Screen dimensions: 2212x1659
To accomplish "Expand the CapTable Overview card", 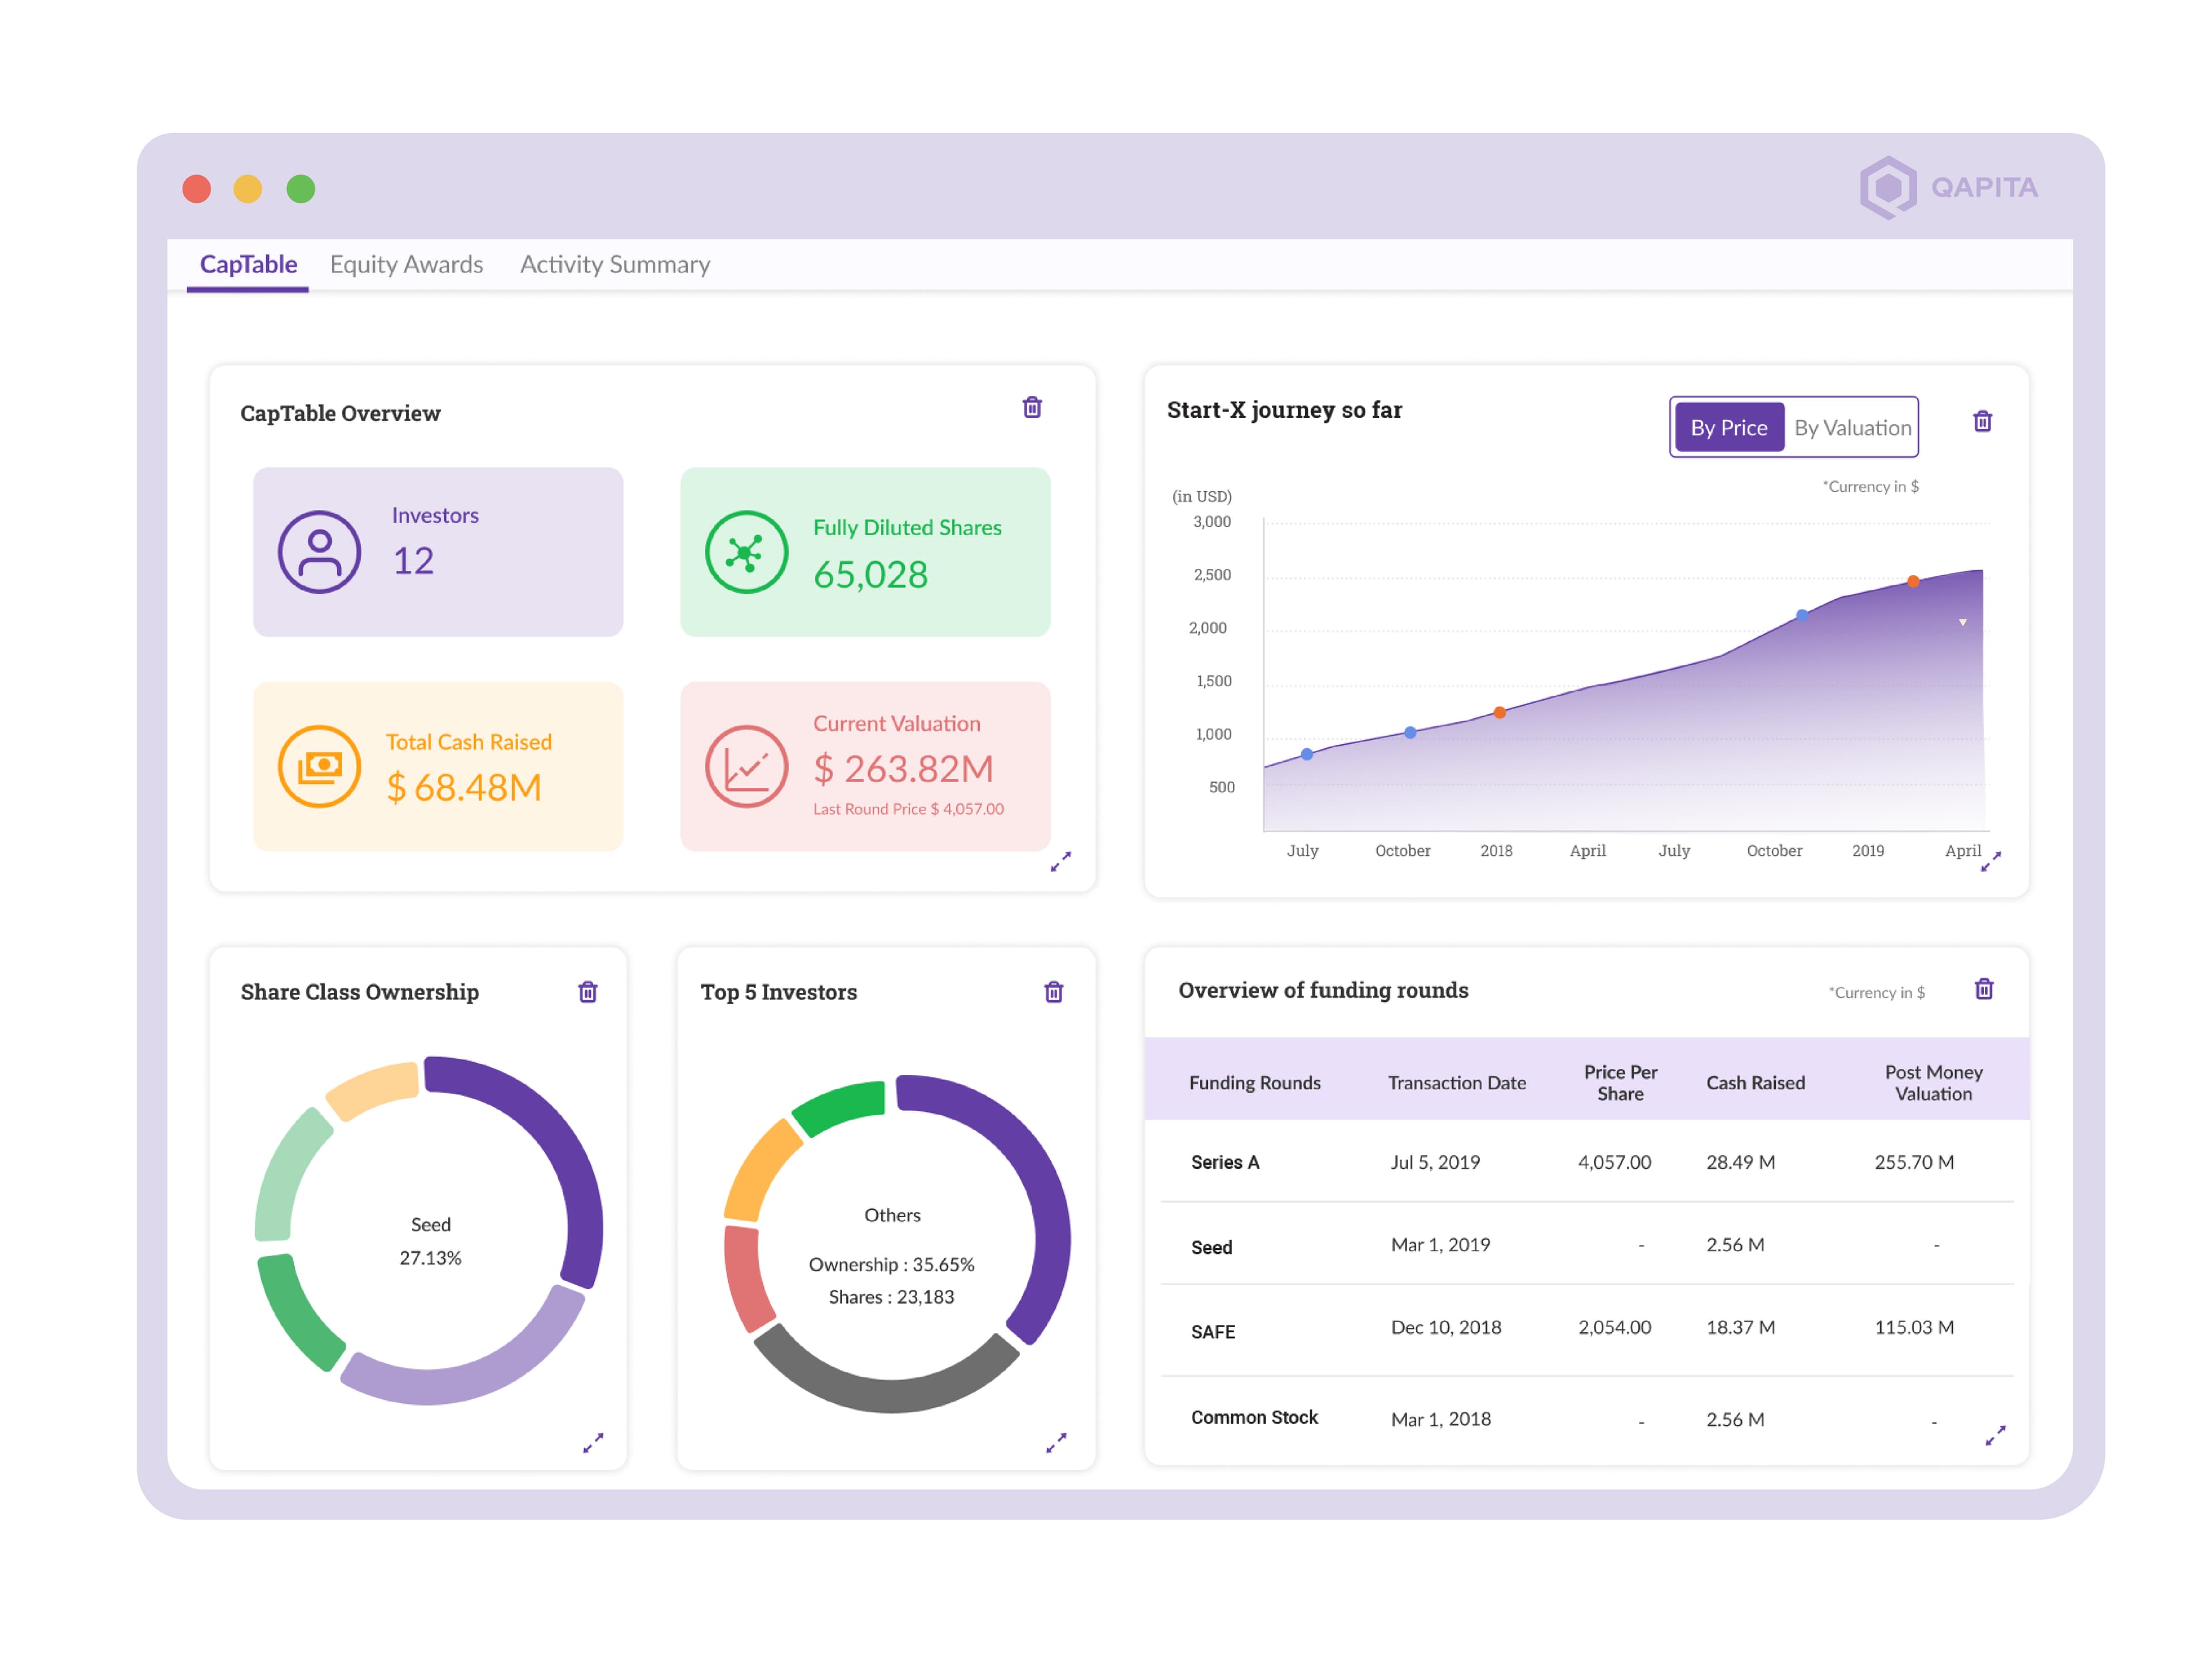I will [x=1061, y=861].
